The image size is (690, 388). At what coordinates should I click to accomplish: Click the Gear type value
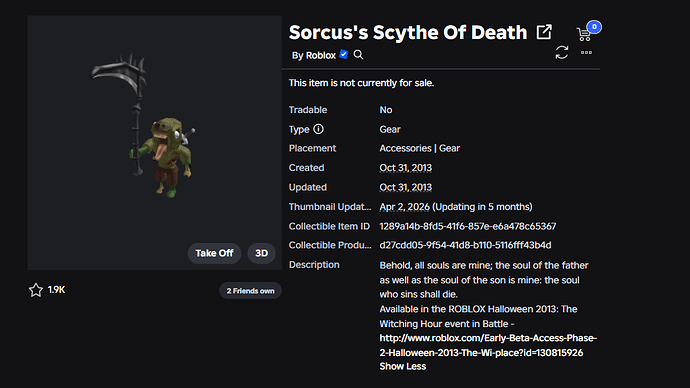coord(390,129)
